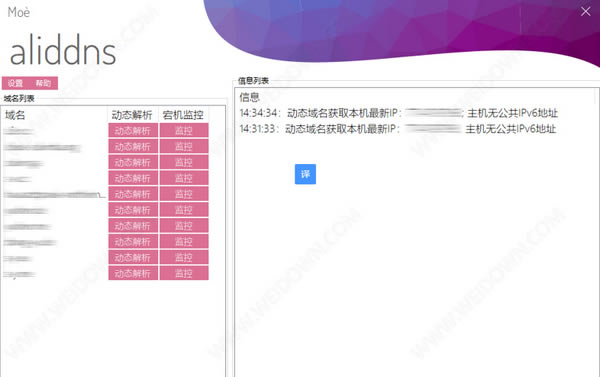Select the 14:34:34 log entry

398,113
